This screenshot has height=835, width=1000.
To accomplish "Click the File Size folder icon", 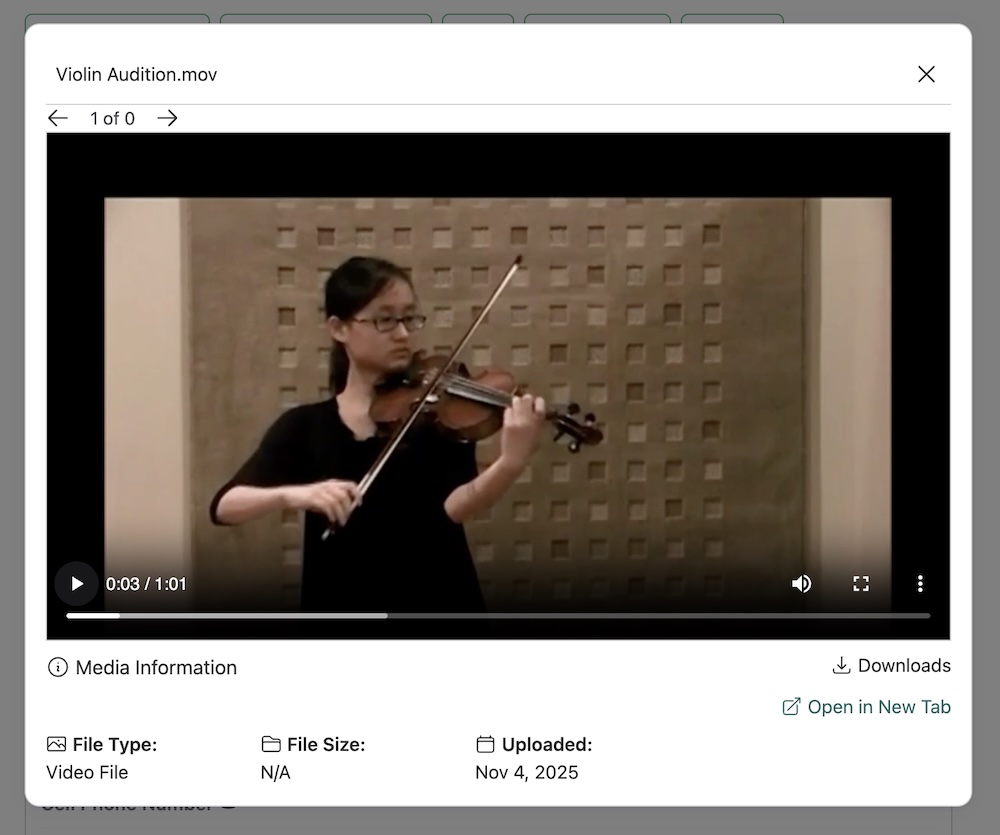I will coord(270,744).
